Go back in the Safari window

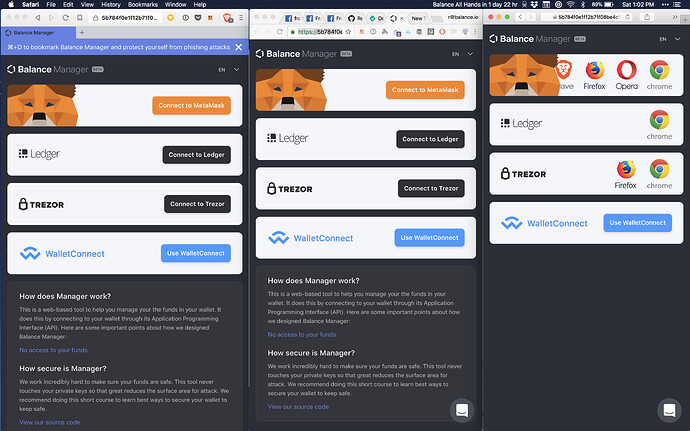click(520, 17)
